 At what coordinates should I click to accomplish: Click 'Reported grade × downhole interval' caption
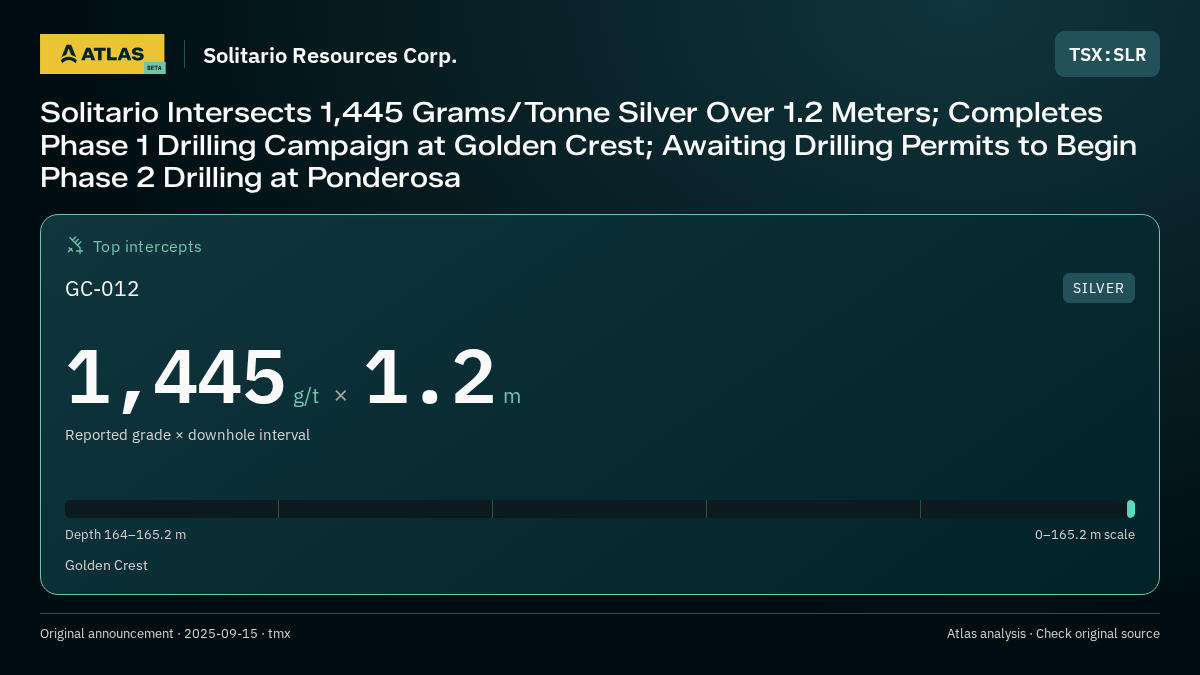click(x=187, y=435)
